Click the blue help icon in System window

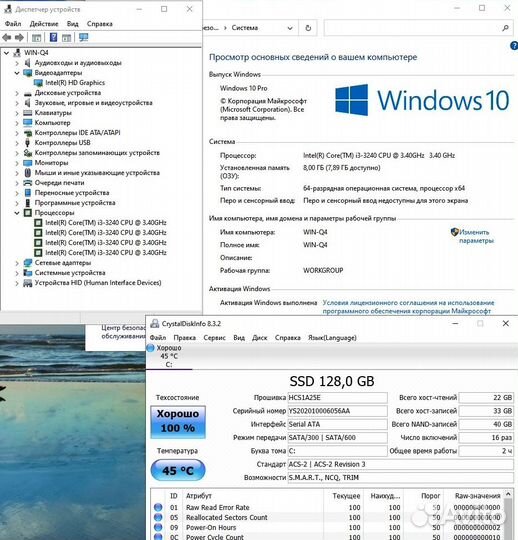pyautogui.click(x=514, y=45)
